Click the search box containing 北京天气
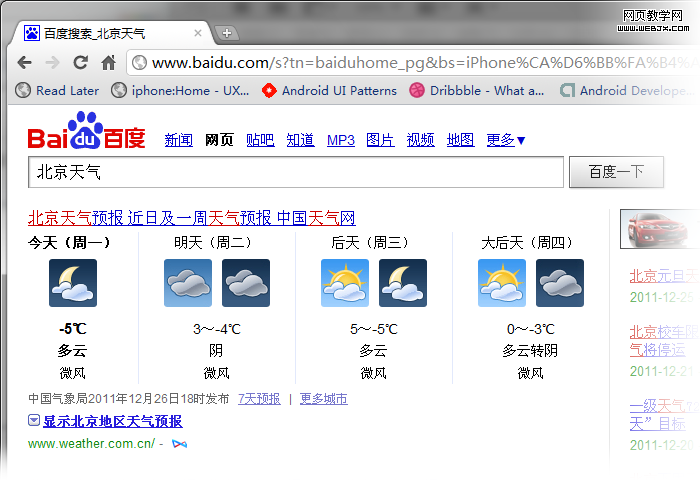 (296, 172)
